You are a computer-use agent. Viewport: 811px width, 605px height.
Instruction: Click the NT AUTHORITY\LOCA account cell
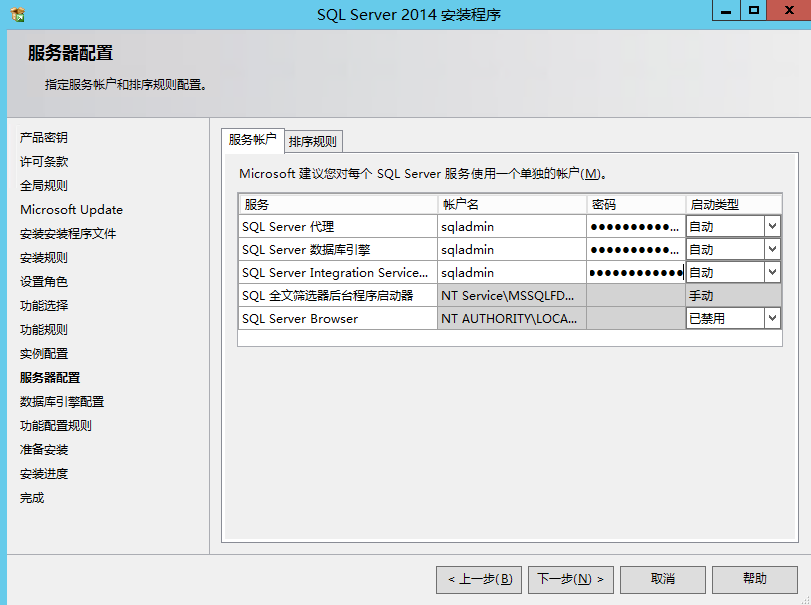tap(512, 319)
